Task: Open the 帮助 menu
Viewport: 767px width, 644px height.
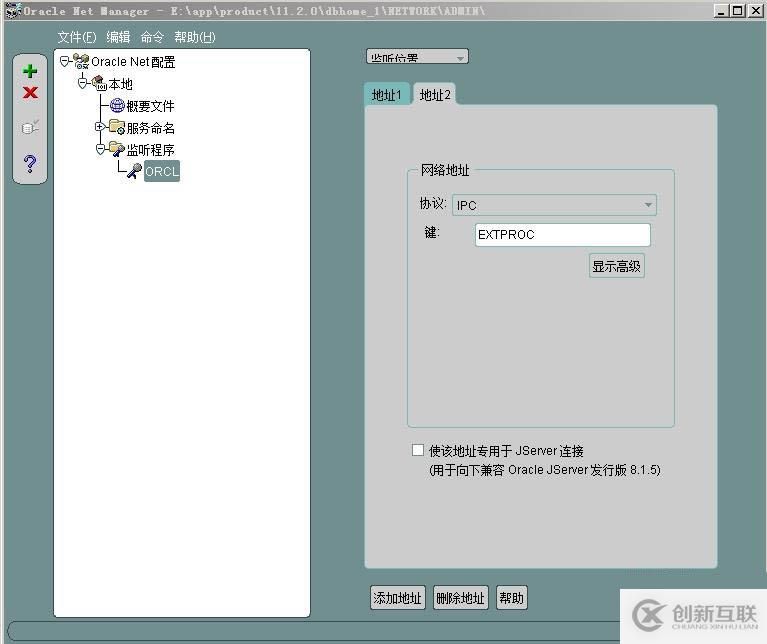Action: [x=195, y=37]
